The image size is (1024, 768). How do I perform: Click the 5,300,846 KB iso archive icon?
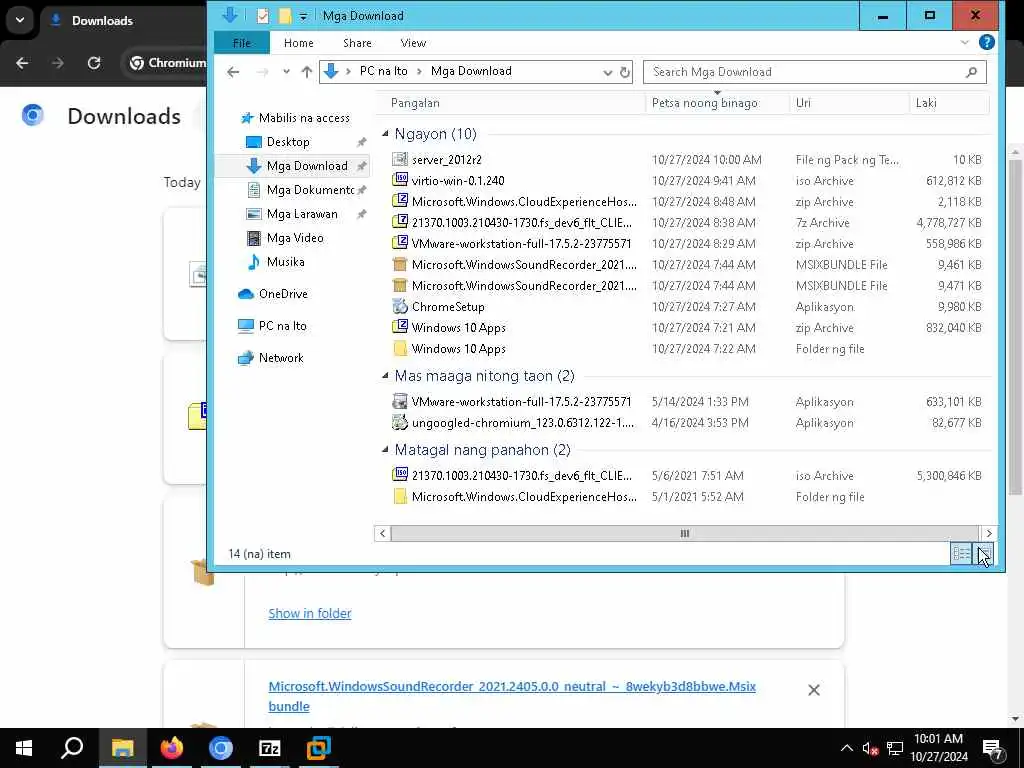[400, 475]
